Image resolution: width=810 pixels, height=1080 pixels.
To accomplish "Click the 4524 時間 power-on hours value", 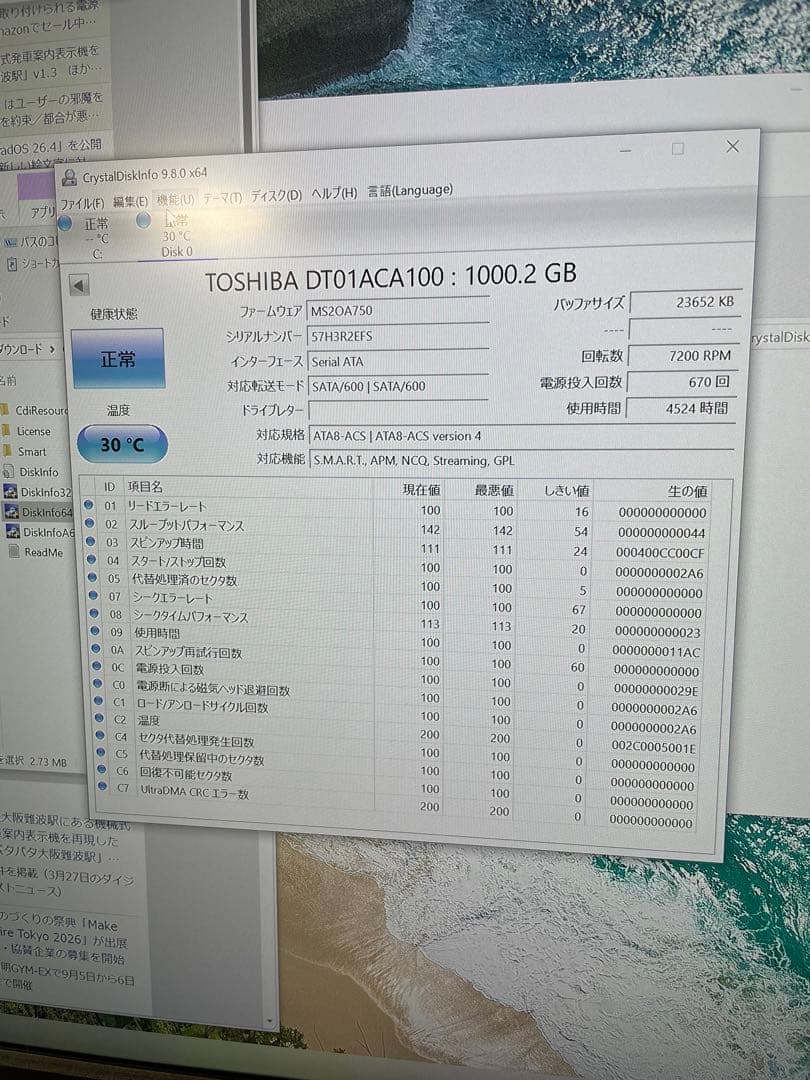I will point(681,408).
